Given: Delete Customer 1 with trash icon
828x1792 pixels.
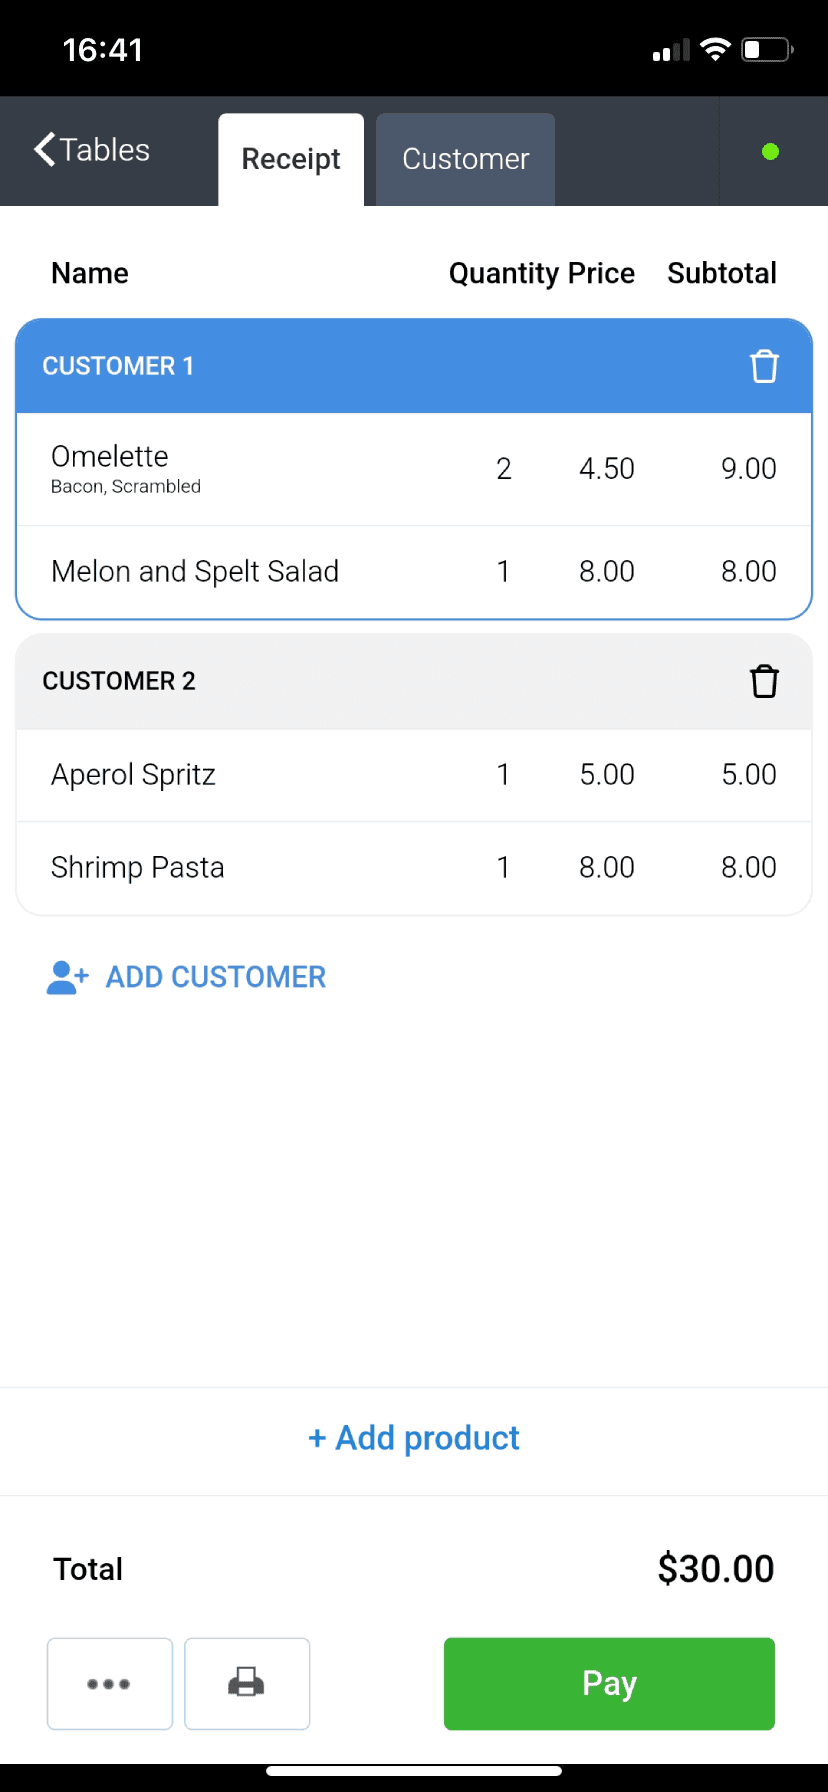Looking at the screenshot, I should click(x=764, y=366).
